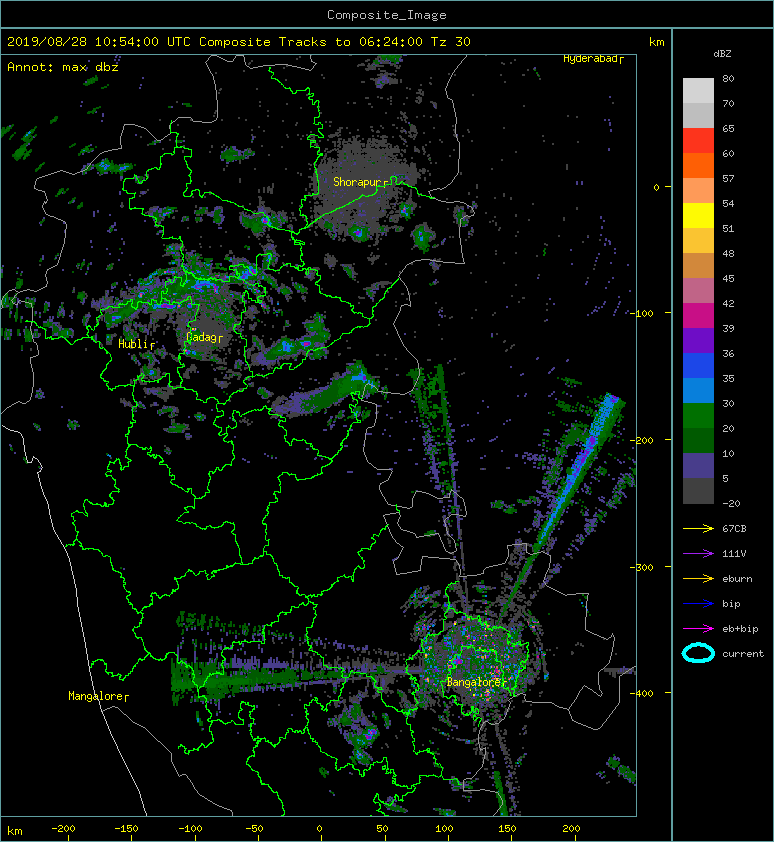This screenshot has height=842, width=774.
Task: Click the 111V legend label
Action: point(734,554)
